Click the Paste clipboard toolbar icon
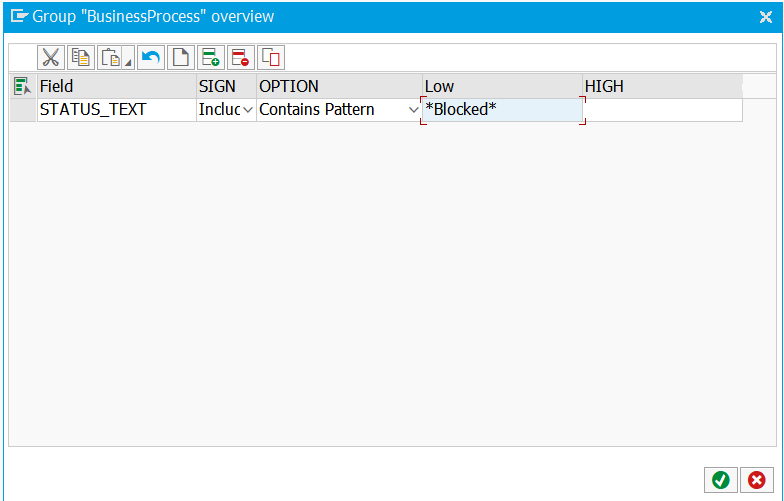 pos(111,58)
